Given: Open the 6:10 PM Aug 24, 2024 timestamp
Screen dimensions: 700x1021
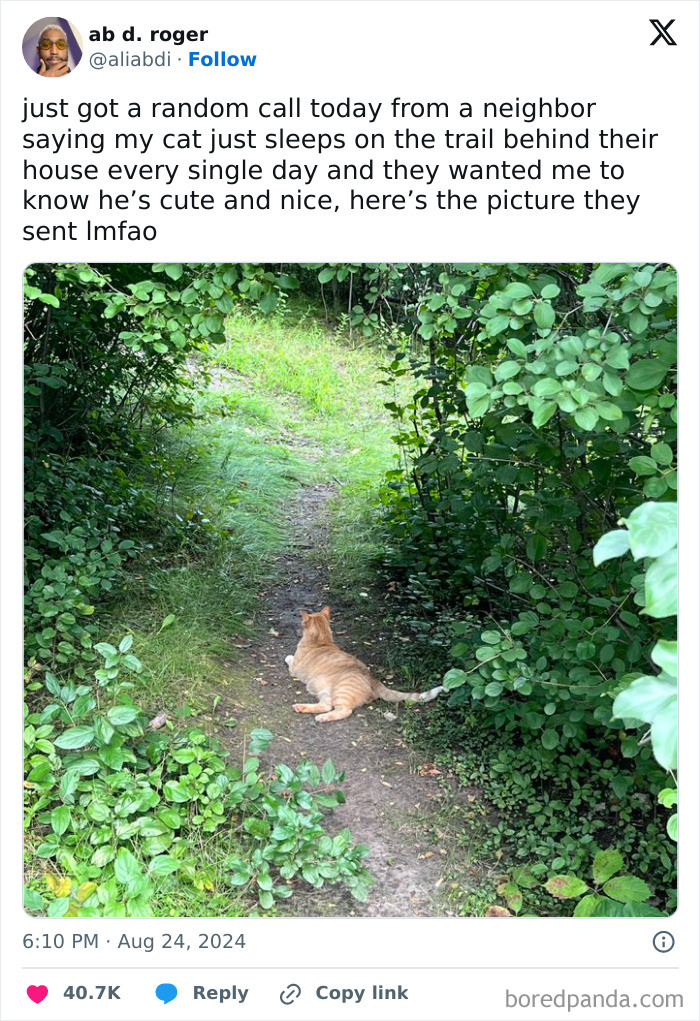Looking at the screenshot, I should [134, 942].
